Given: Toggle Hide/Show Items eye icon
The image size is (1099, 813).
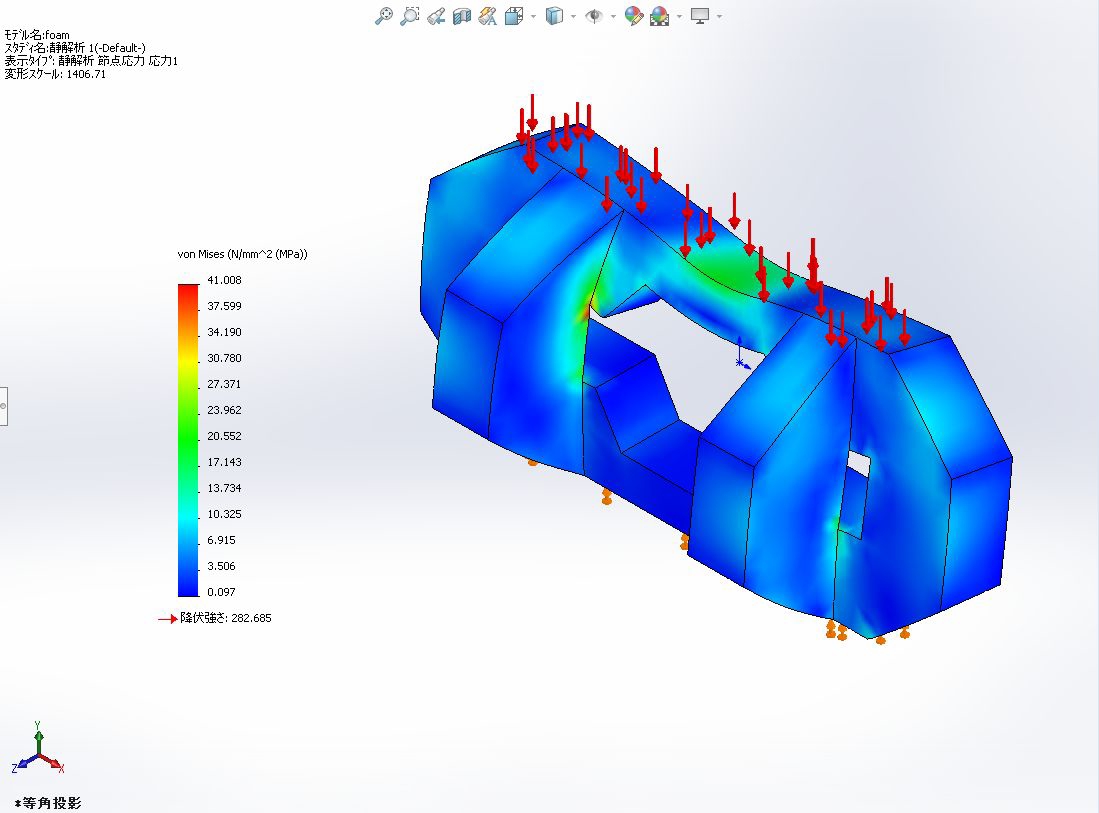Looking at the screenshot, I should [594, 16].
